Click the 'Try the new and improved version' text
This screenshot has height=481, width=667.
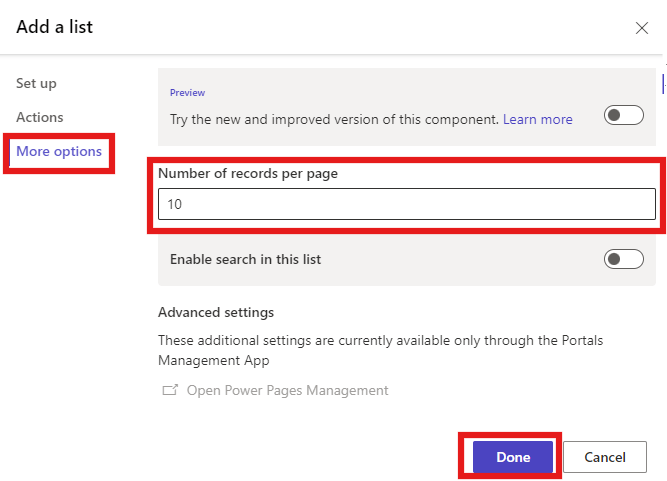pos(333,119)
